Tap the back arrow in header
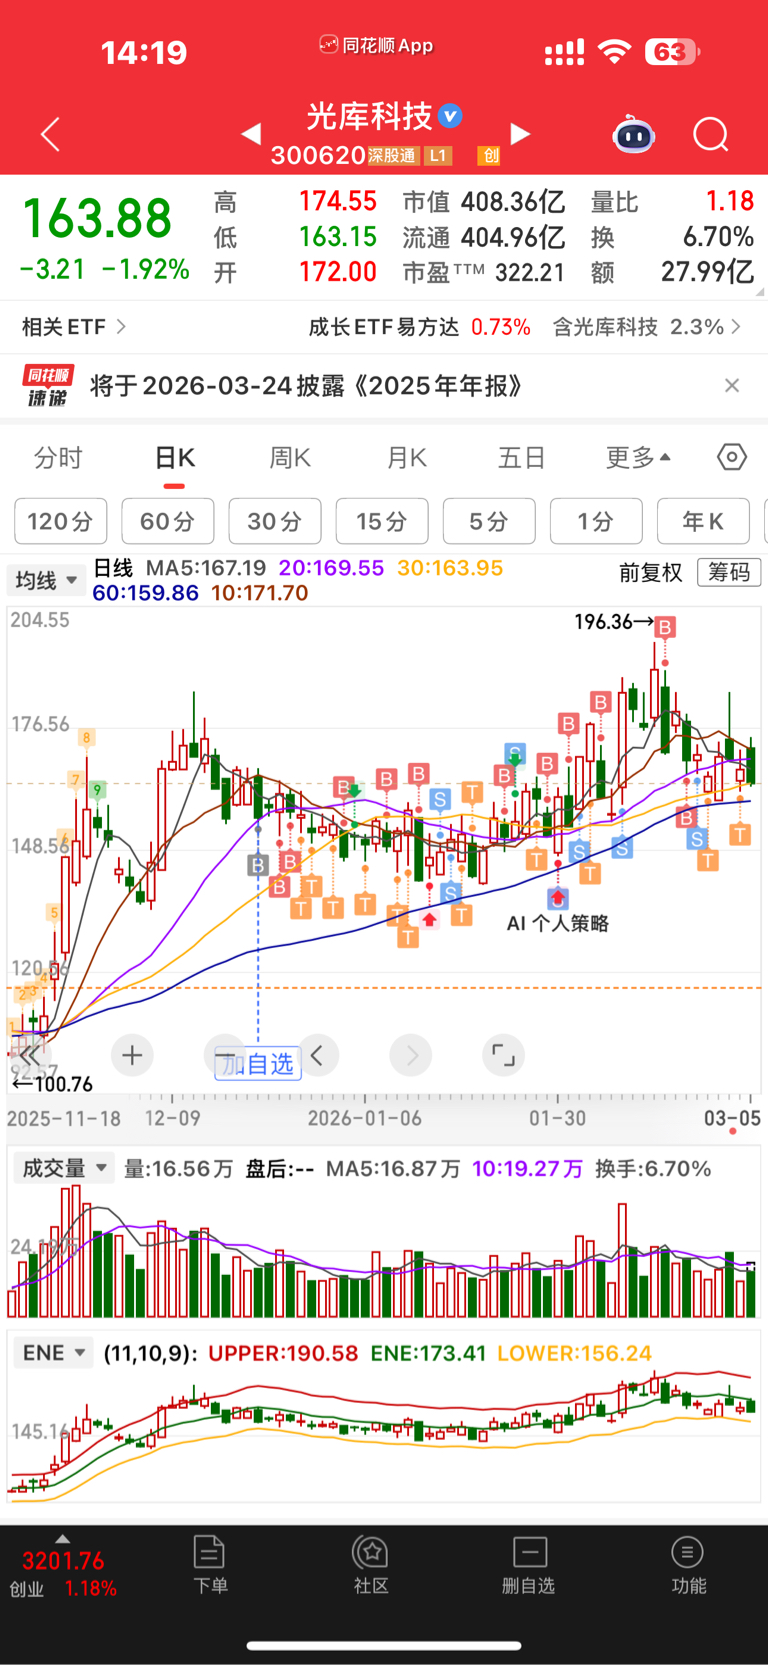 (x=50, y=134)
